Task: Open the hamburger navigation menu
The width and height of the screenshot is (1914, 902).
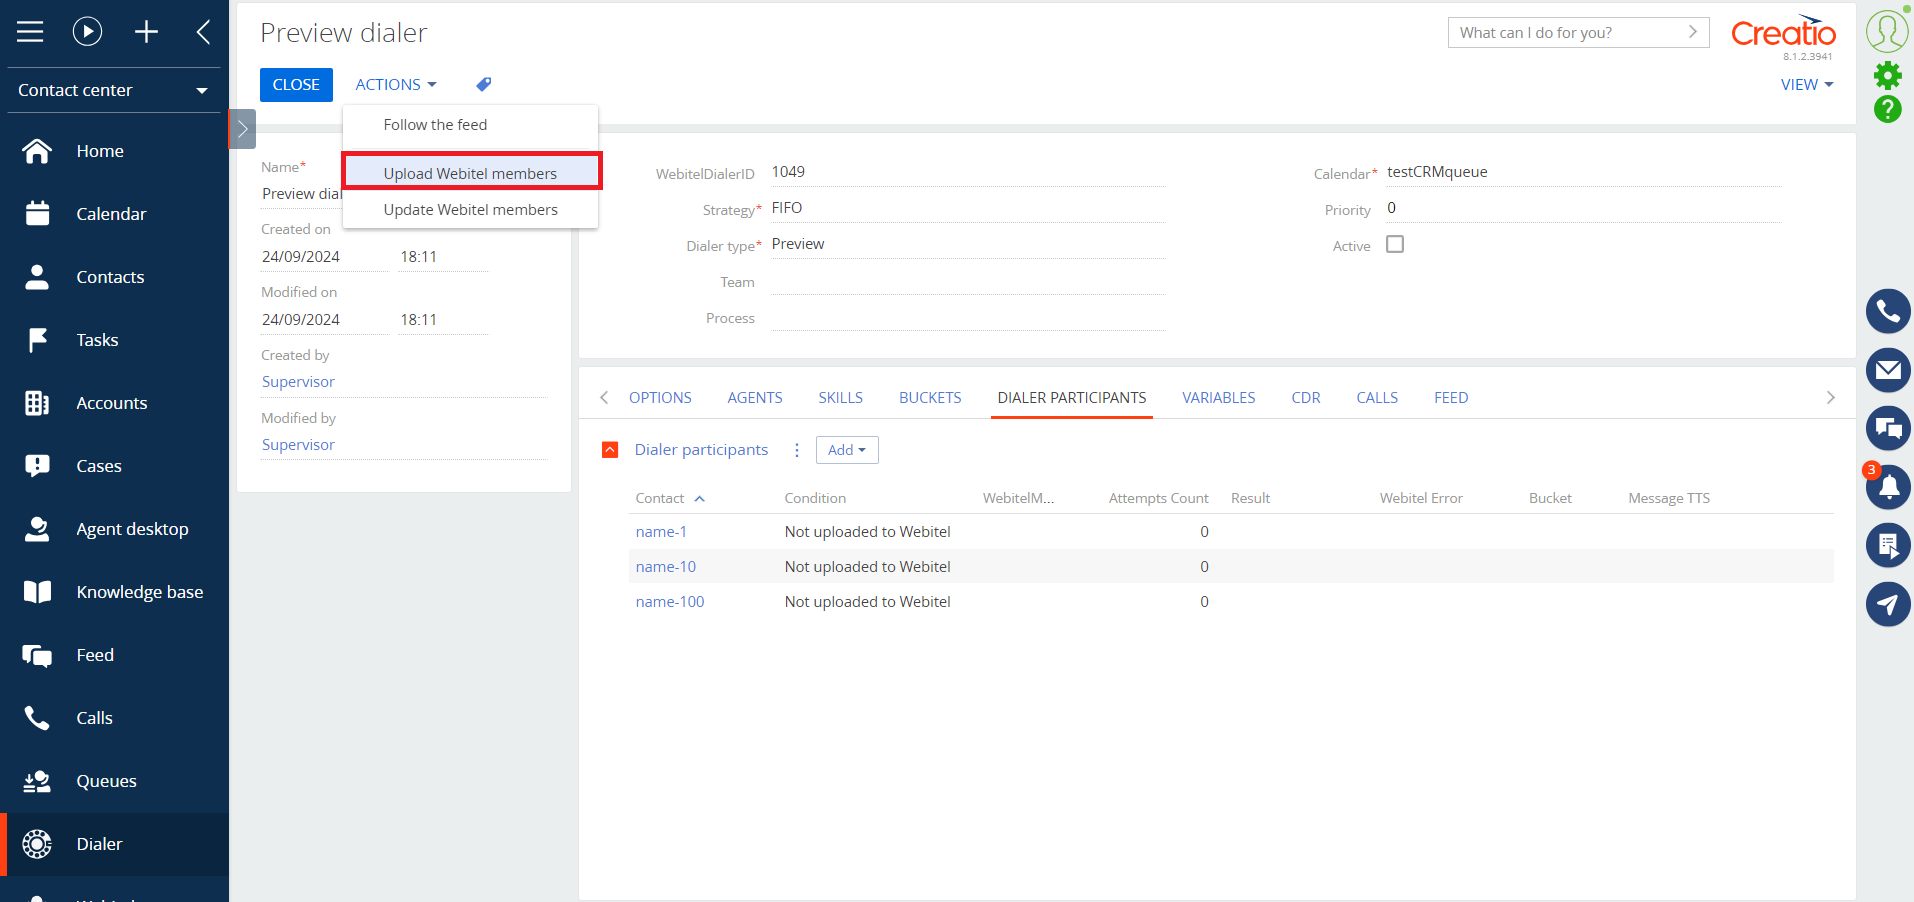Action: [x=30, y=32]
